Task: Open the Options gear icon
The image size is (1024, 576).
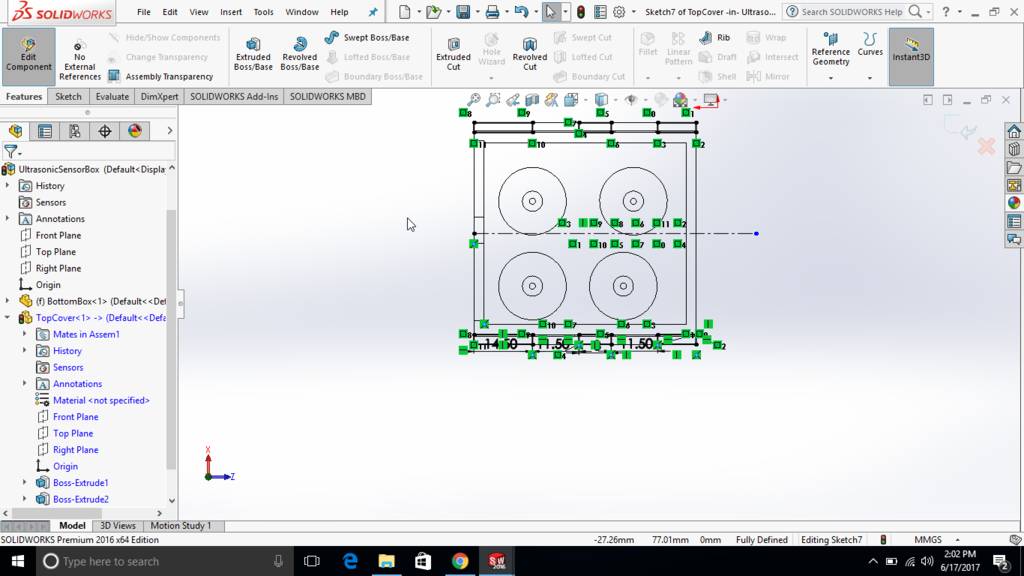Action: [619, 12]
